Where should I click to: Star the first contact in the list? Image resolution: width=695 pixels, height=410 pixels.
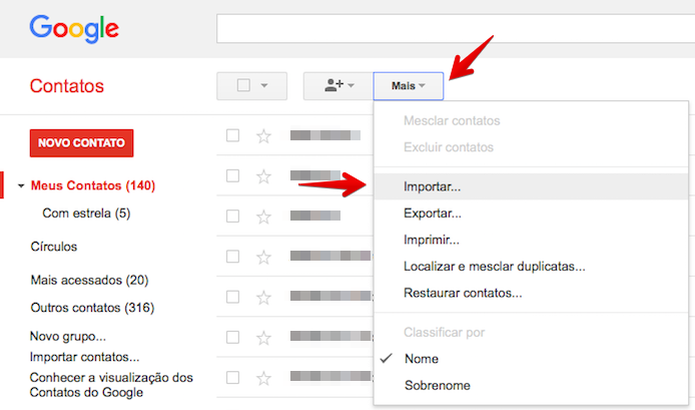264,136
